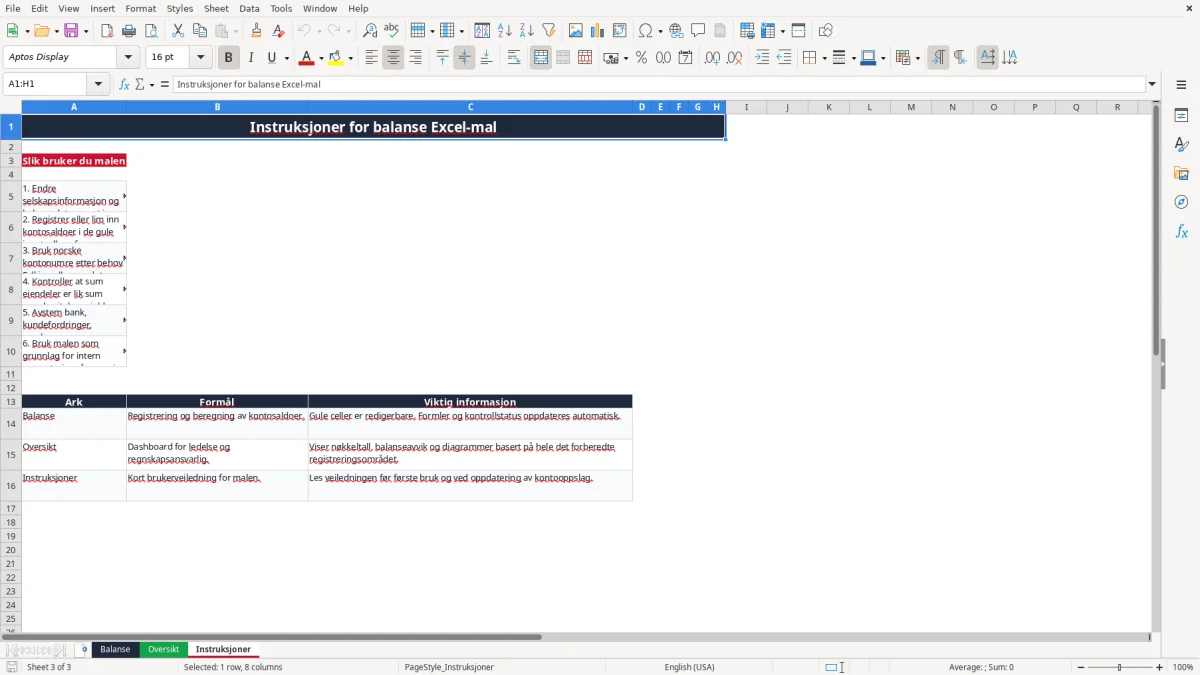
Task: Toggle Align Left
Action: [x=371, y=58]
